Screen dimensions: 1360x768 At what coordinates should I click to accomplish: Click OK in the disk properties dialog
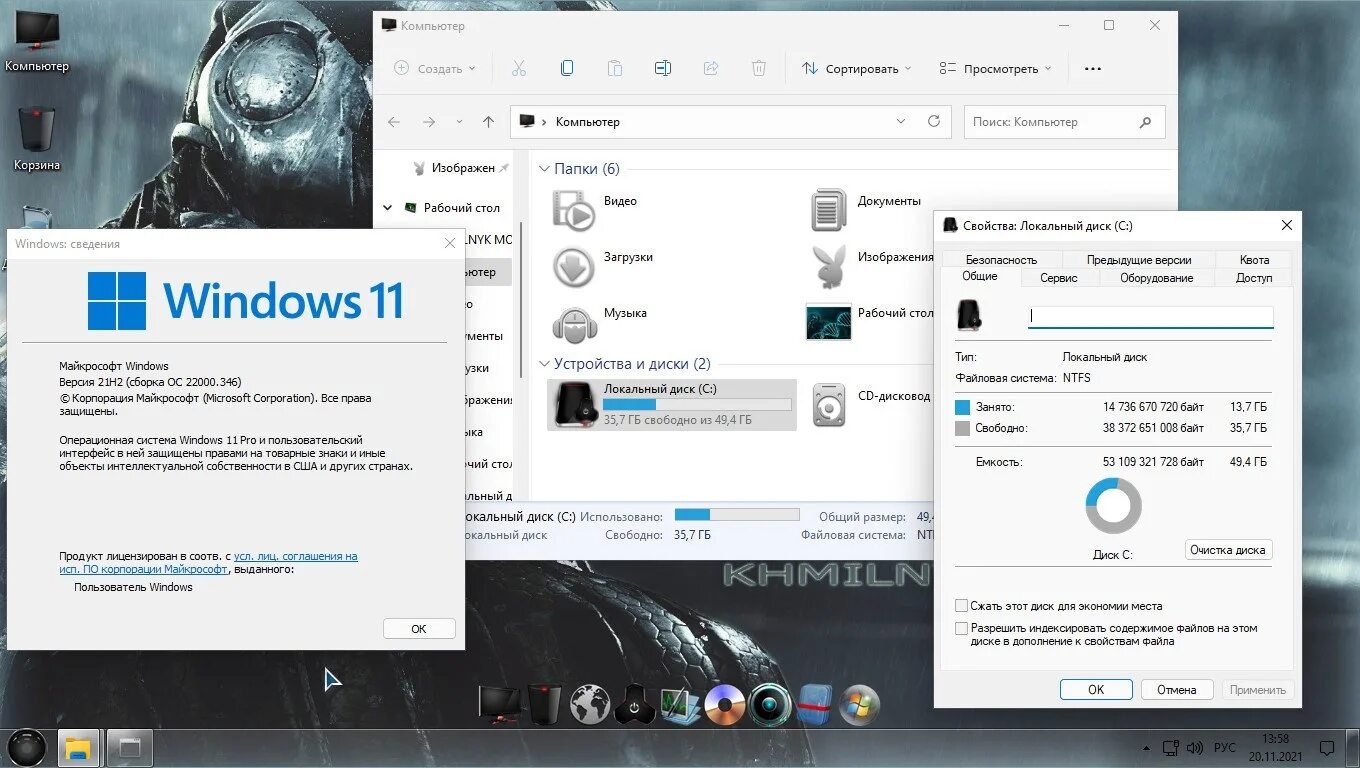[1096, 689]
